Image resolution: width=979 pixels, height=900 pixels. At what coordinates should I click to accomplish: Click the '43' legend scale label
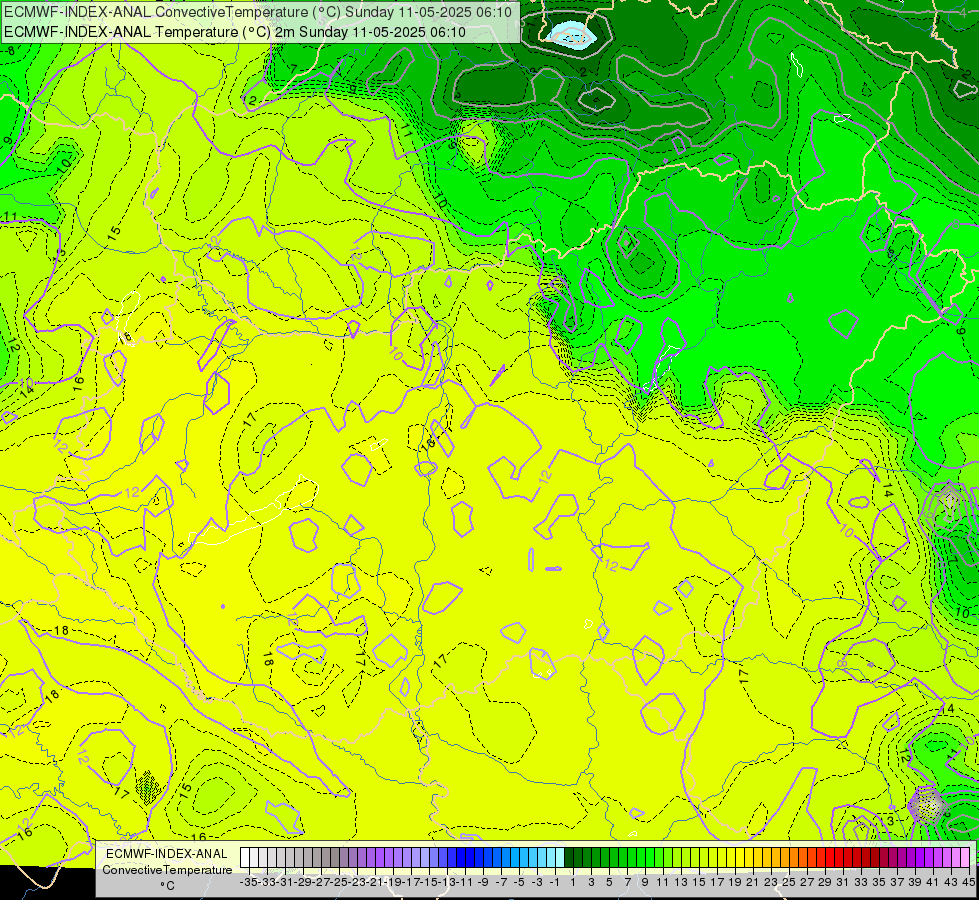(x=951, y=882)
